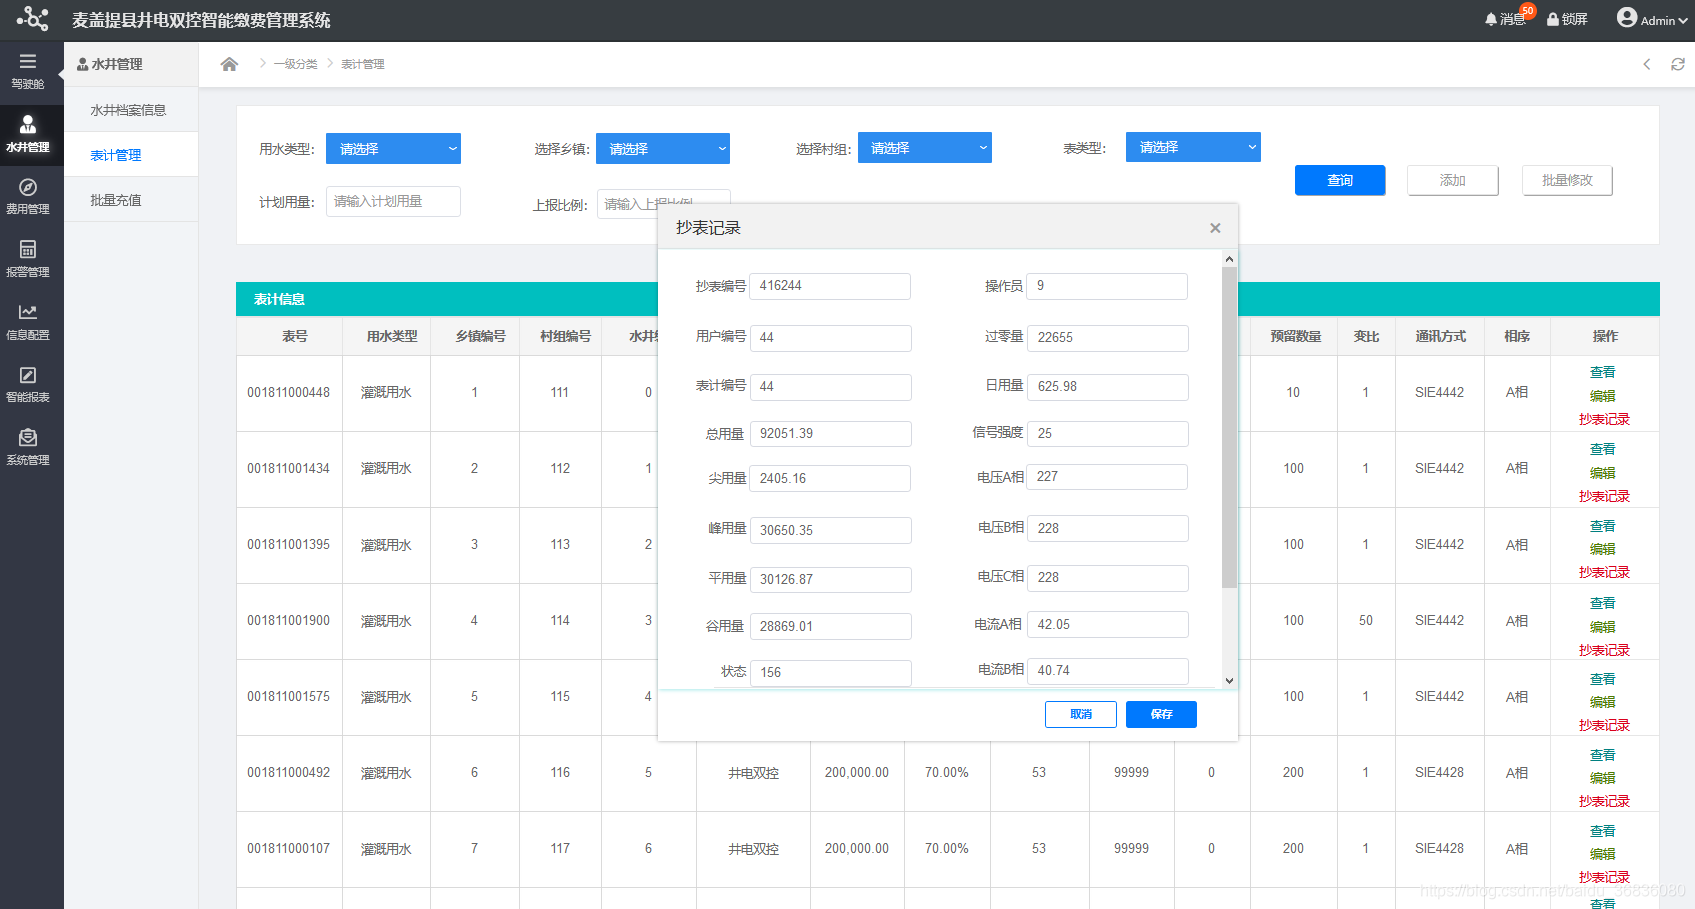Click the dialog scroll up arrow
Screen dimensions: 1695x909
click(1229, 259)
